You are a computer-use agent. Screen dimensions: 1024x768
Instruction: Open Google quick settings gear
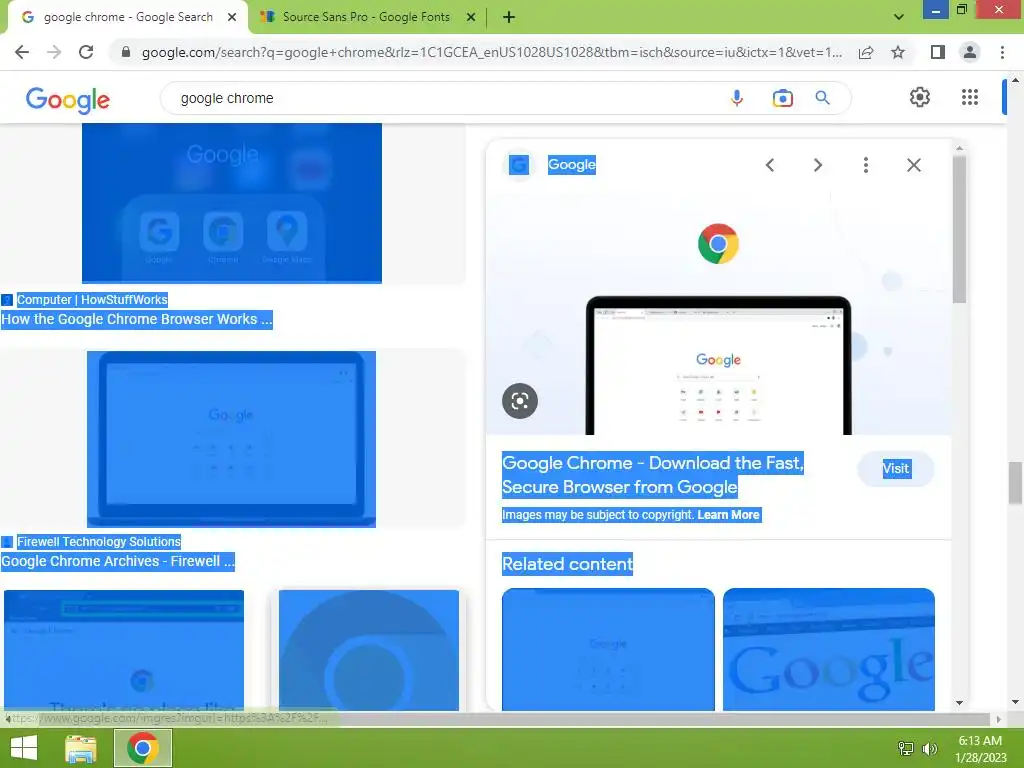[920, 97]
